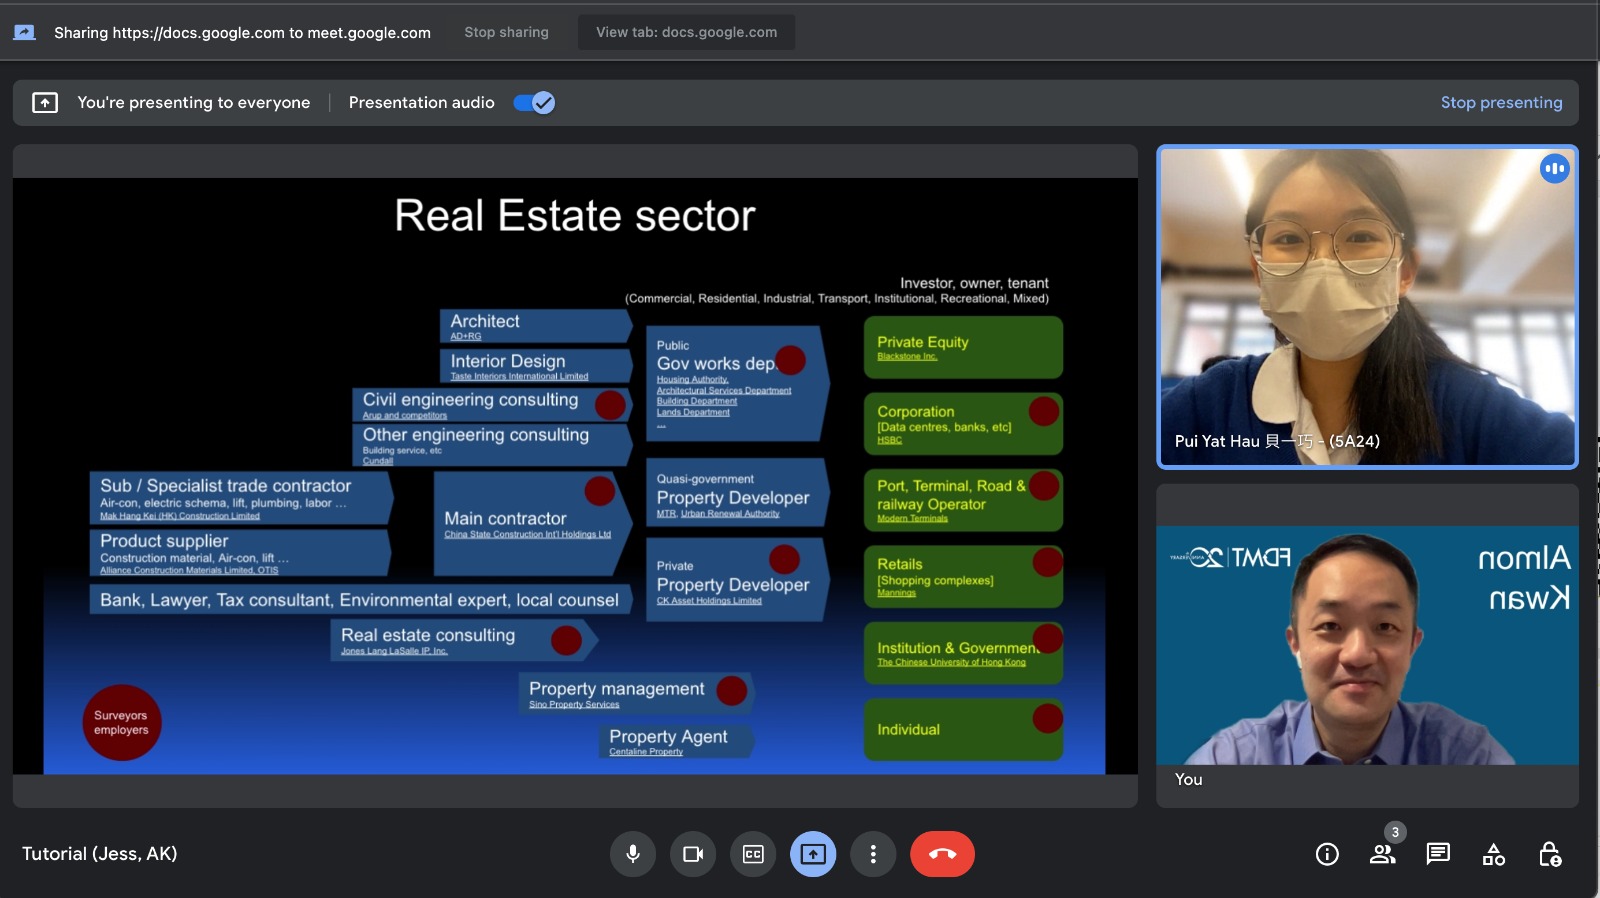Open the Jones Lang LaSalle link

coord(394,651)
